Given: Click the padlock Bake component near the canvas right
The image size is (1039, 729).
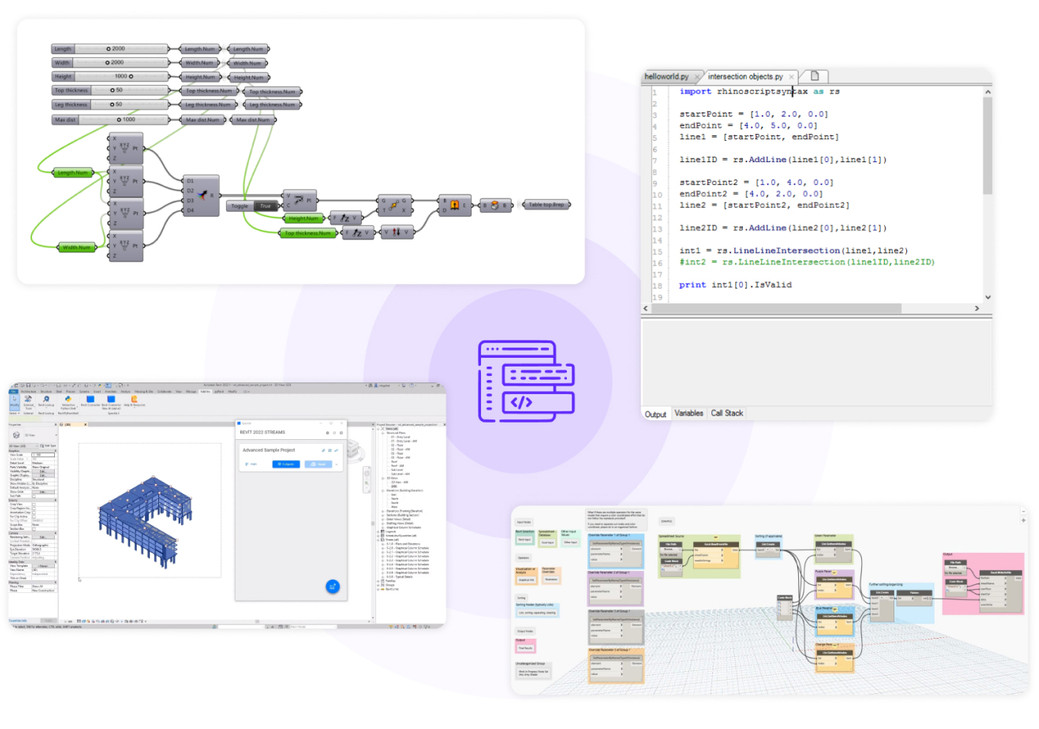Looking at the screenshot, I should pyautogui.click(x=455, y=204).
